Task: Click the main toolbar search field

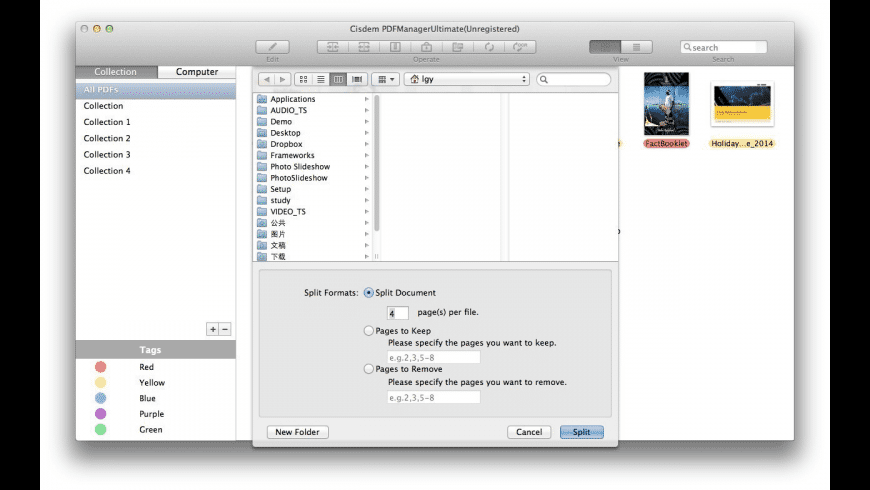Action: [x=724, y=47]
